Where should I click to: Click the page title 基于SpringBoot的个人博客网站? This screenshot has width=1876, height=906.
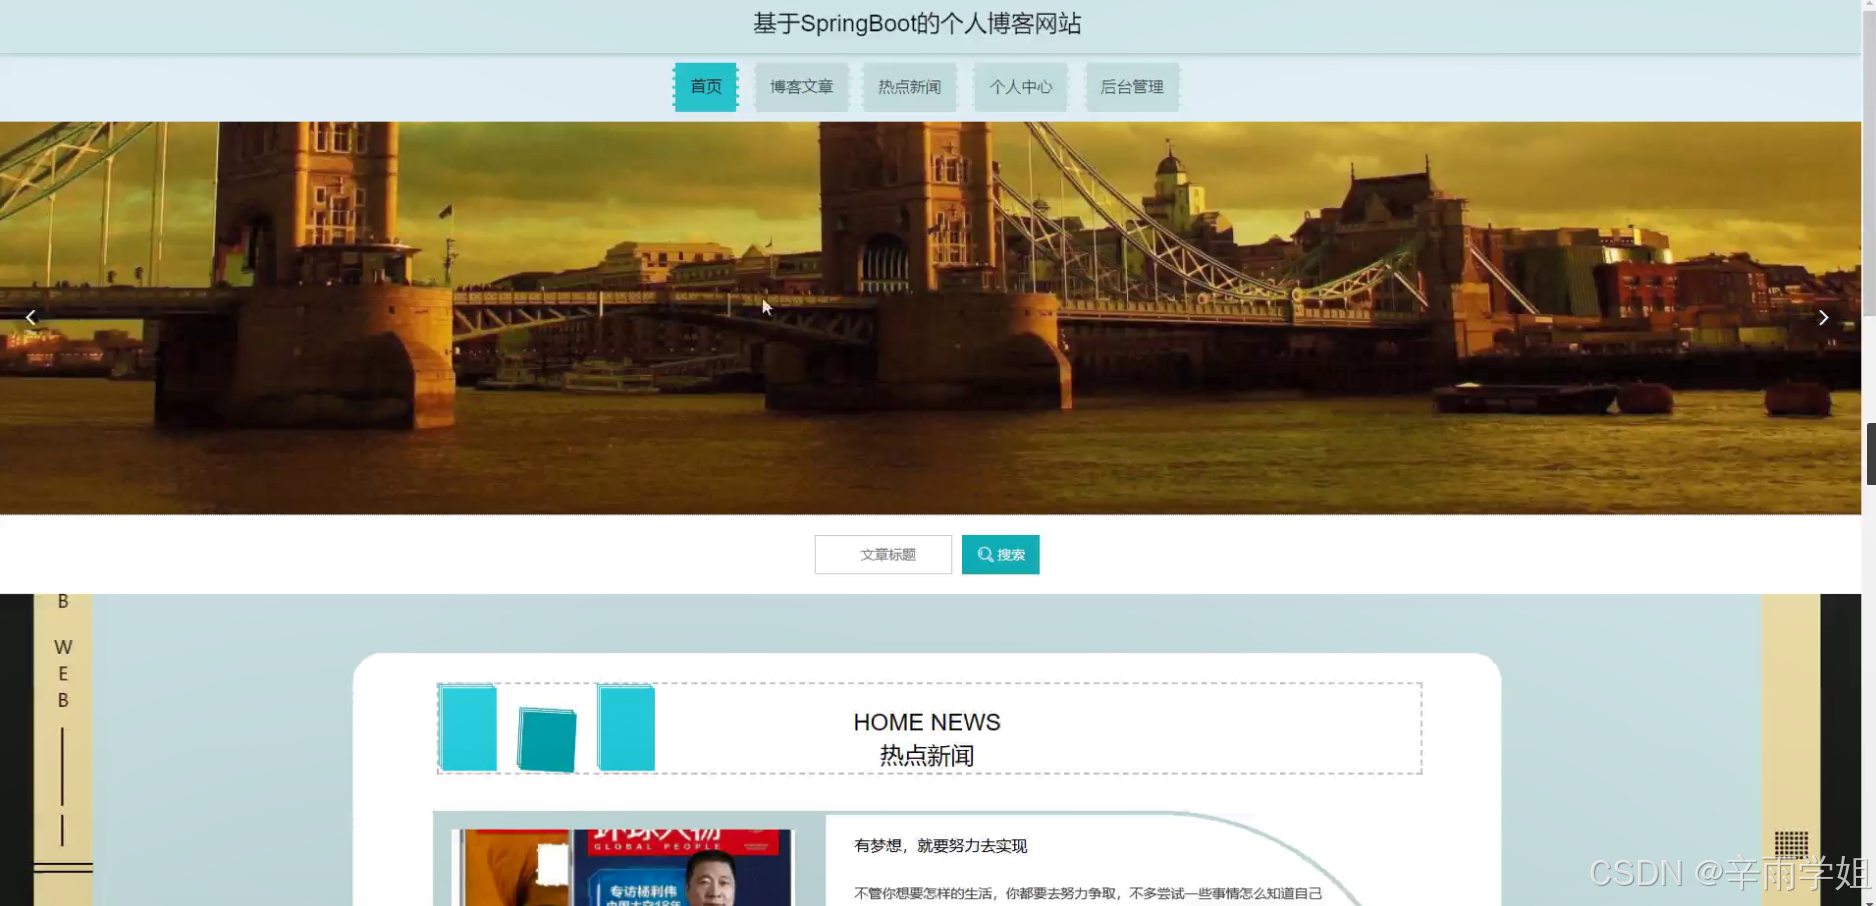(917, 23)
